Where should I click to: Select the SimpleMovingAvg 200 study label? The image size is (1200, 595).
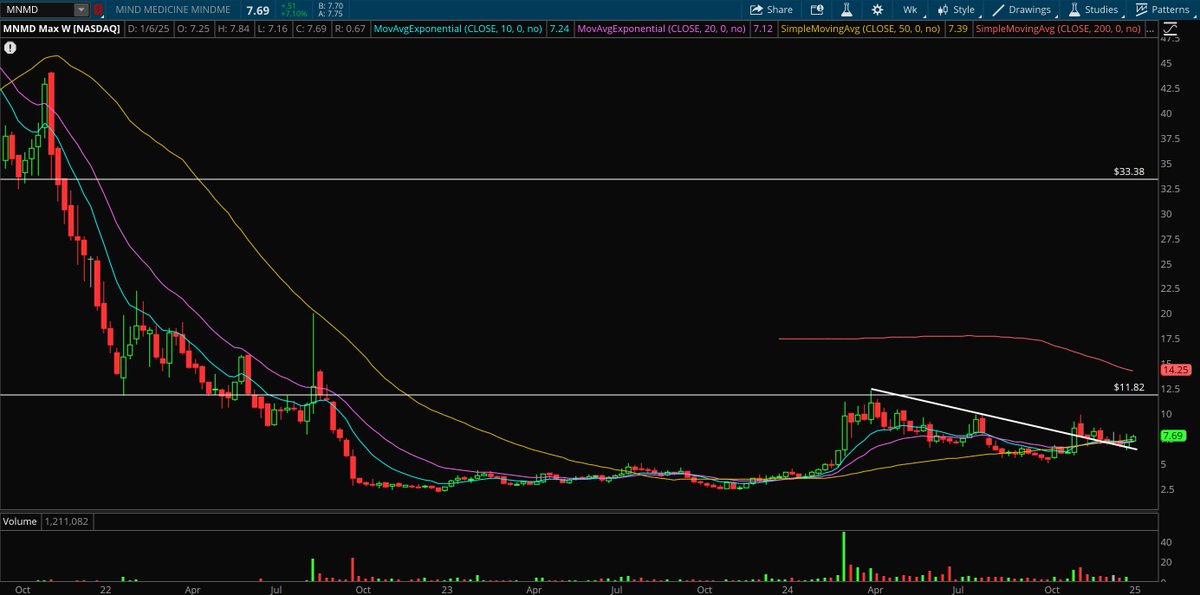point(1057,29)
